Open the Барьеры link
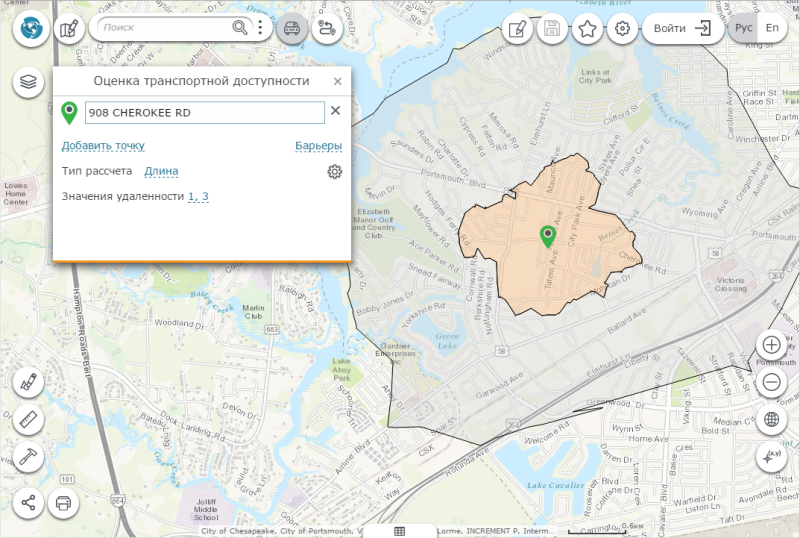Viewport: 800px width, 538px height. 318,146
